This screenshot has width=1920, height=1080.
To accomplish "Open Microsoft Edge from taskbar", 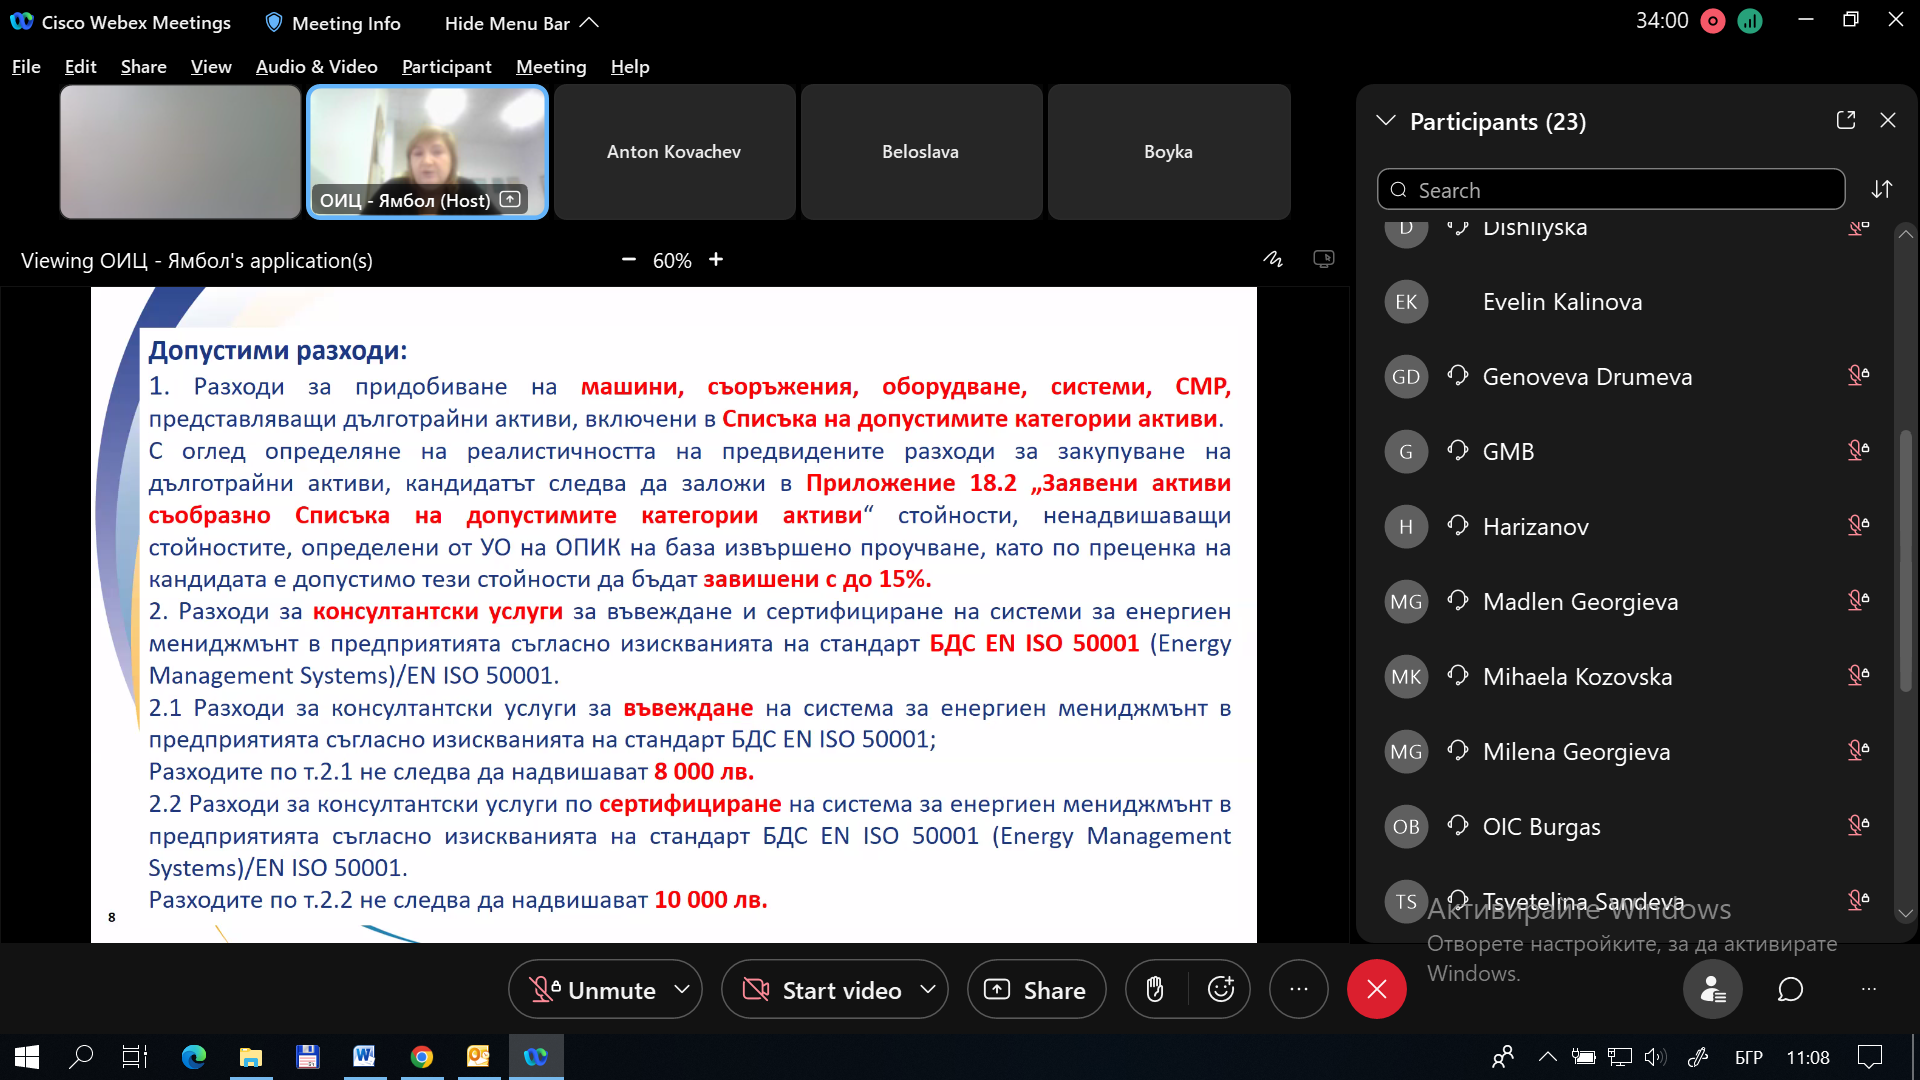I will [193, 1056].
